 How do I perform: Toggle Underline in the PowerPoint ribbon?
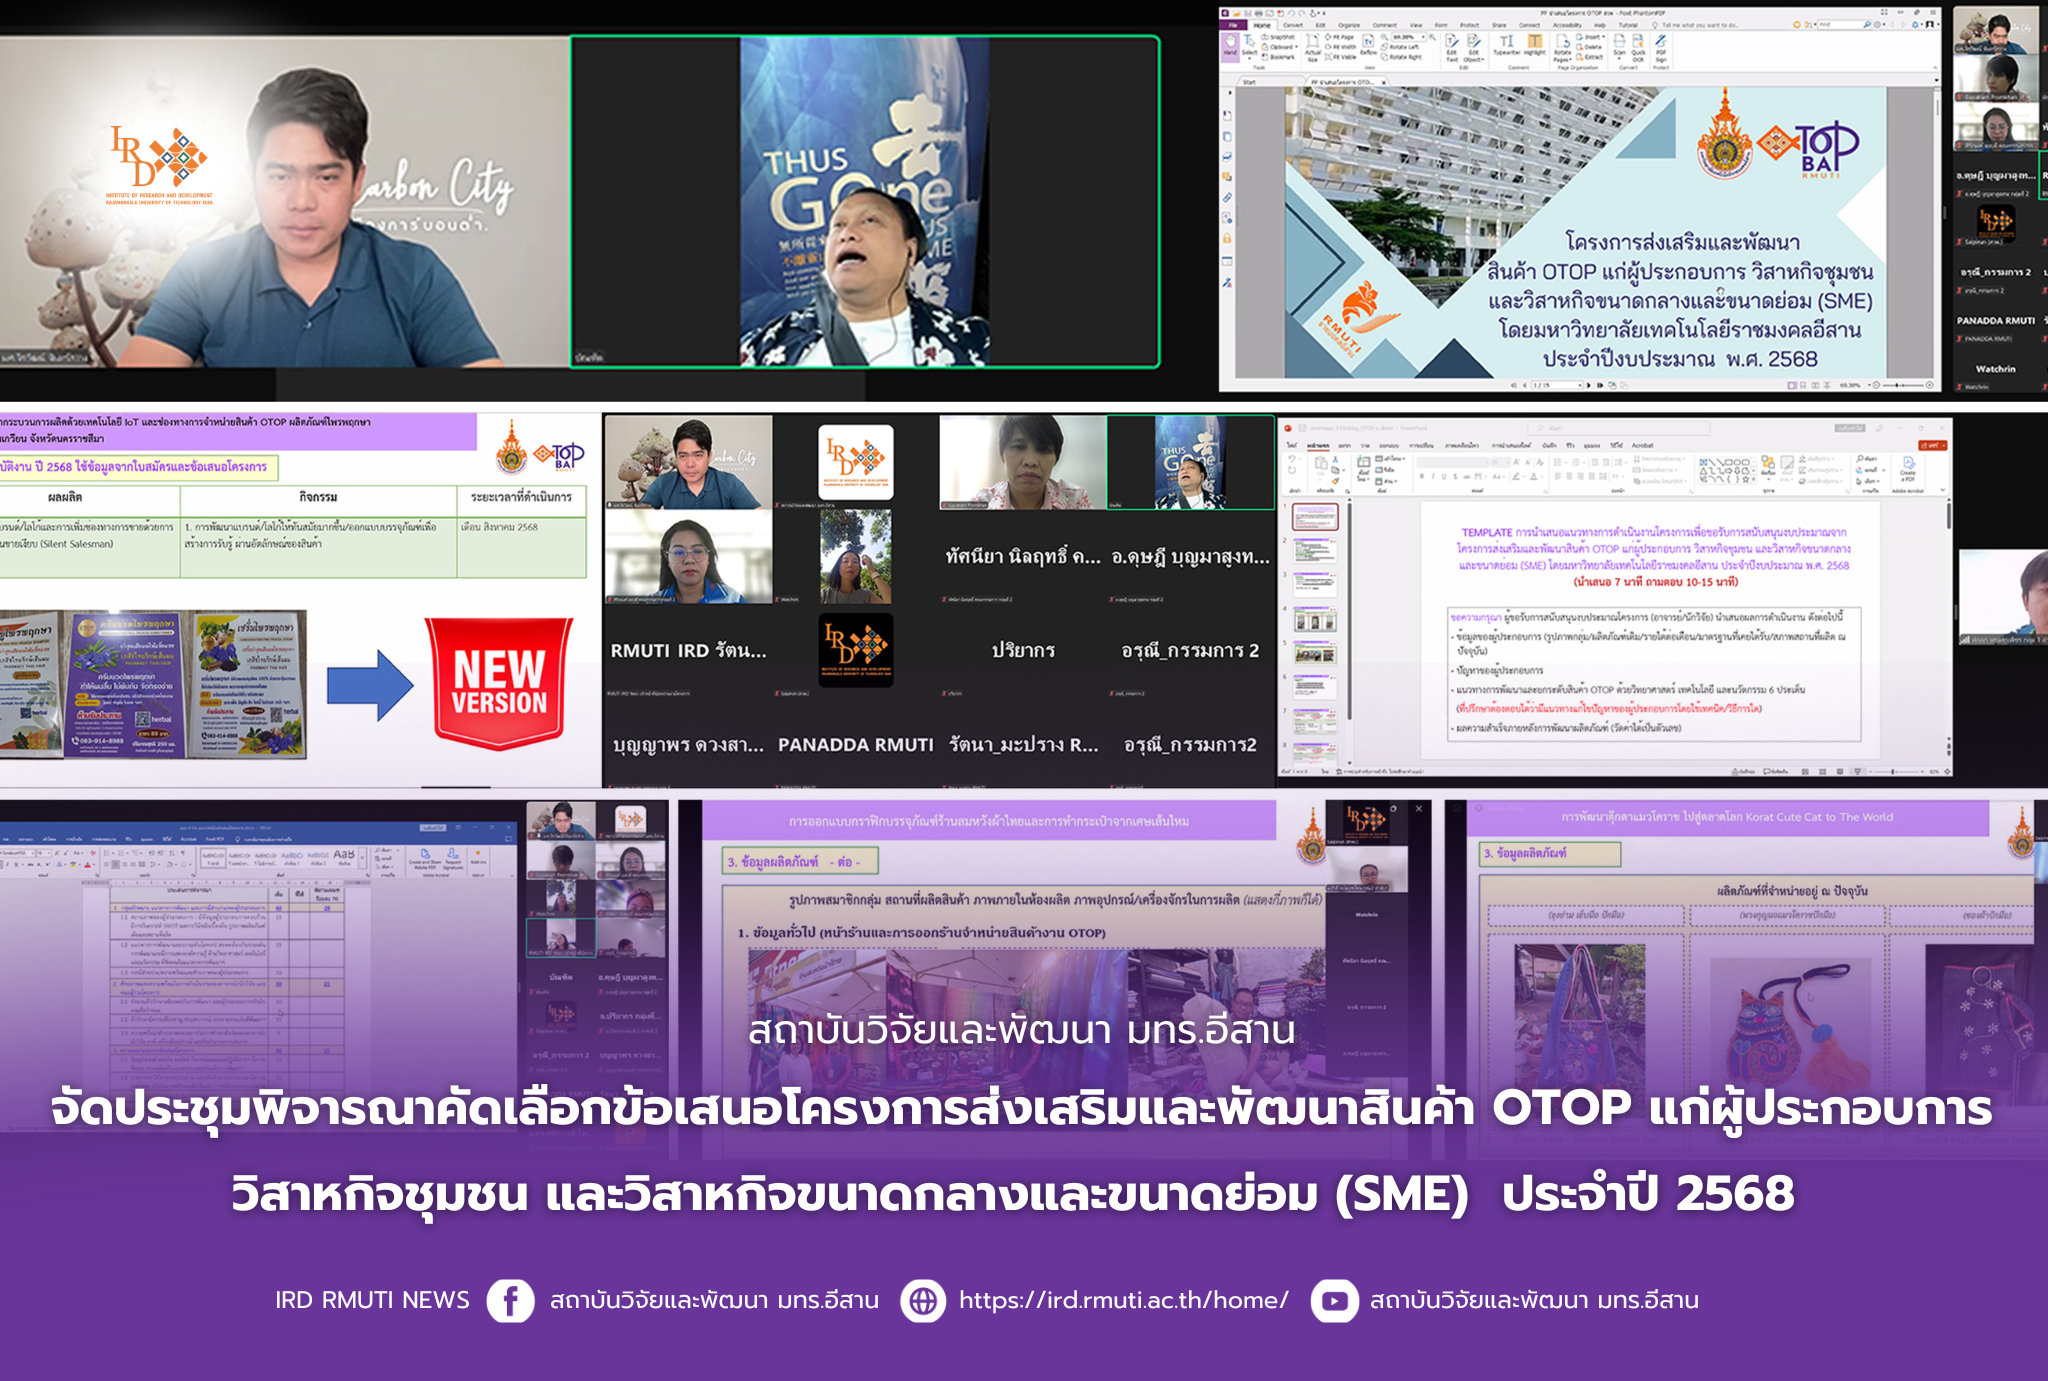click(1444, 476)
